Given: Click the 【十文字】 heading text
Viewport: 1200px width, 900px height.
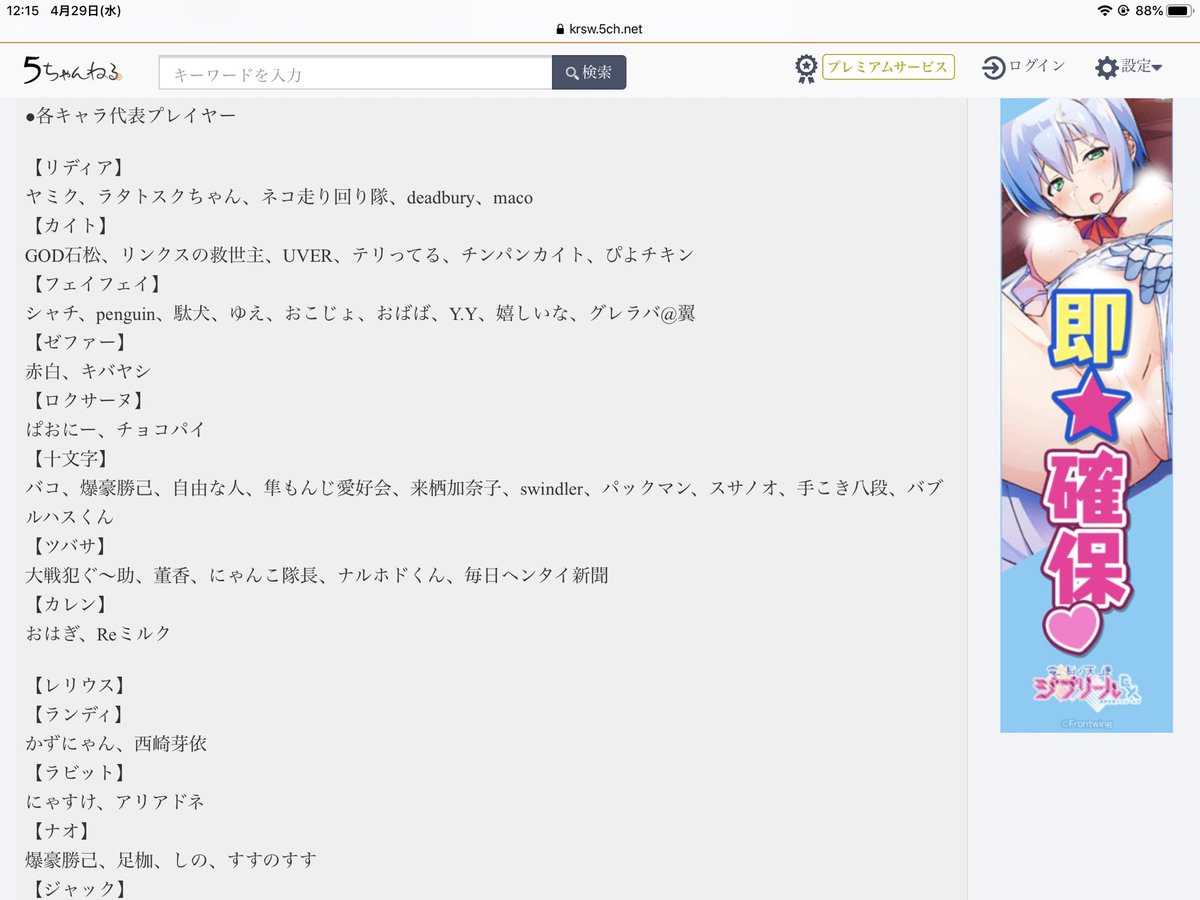Looking at the screenshot, I should [x=68, y=459].
